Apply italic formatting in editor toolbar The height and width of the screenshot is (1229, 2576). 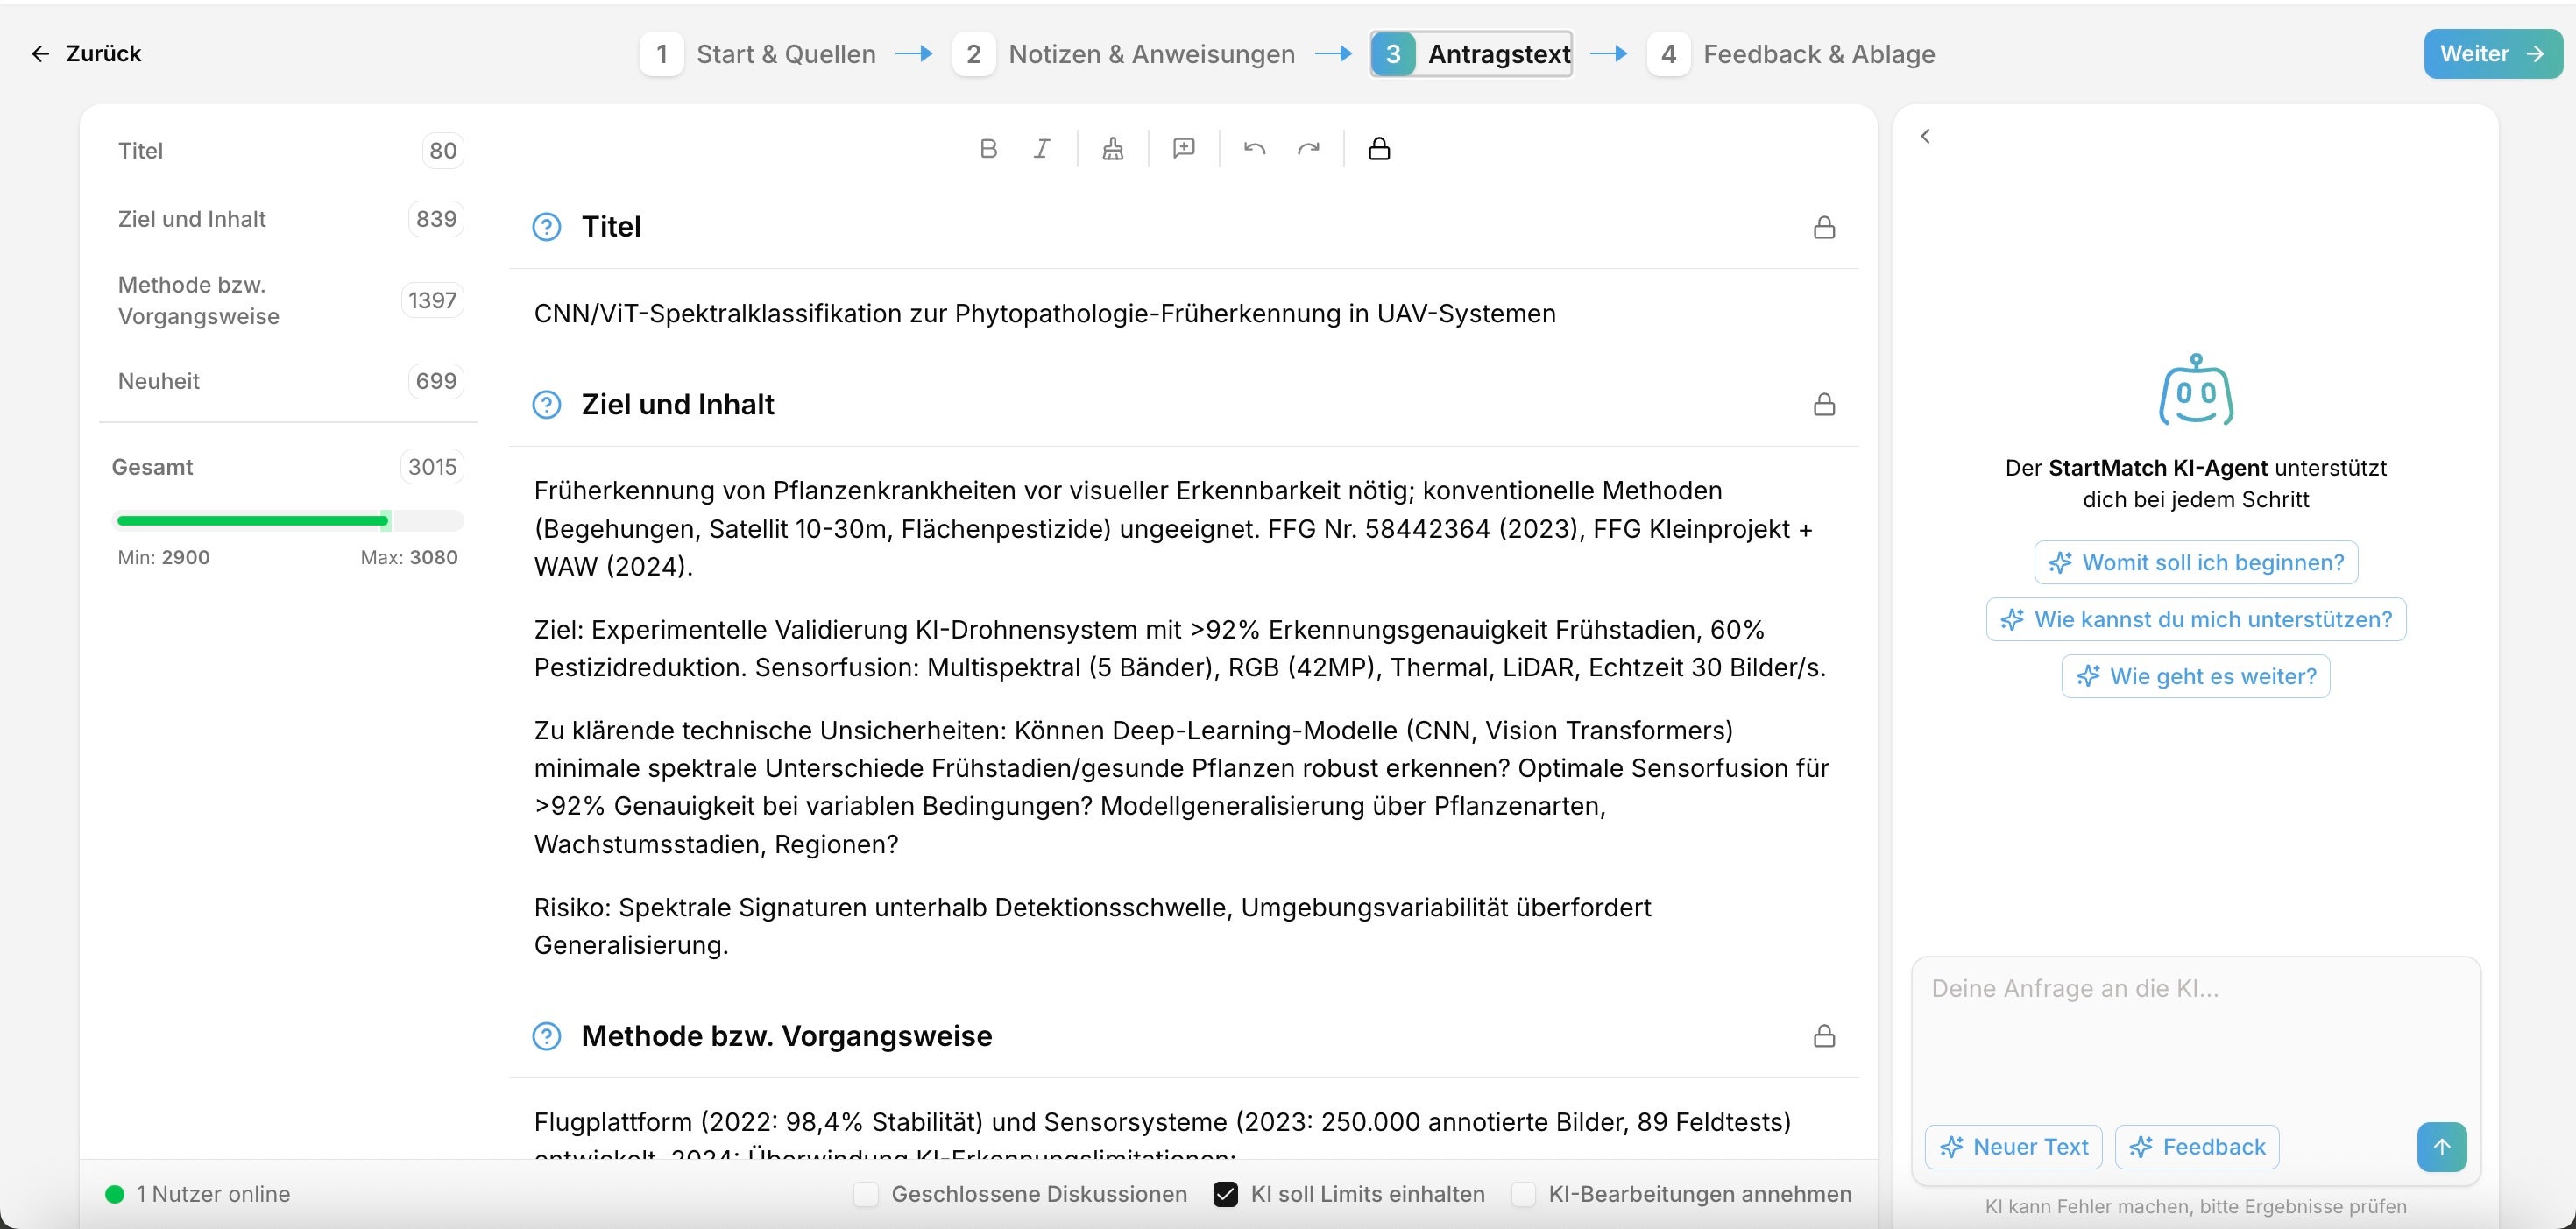click(x=1042, y=149)
